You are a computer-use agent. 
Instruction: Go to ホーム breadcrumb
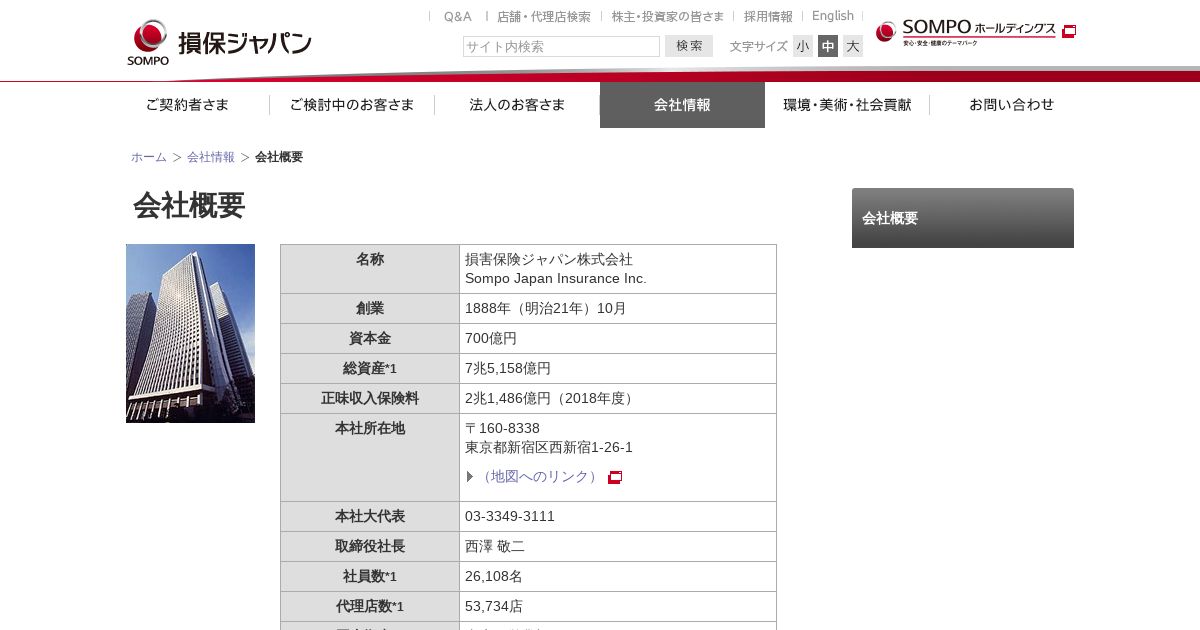(x=149, y=157)
